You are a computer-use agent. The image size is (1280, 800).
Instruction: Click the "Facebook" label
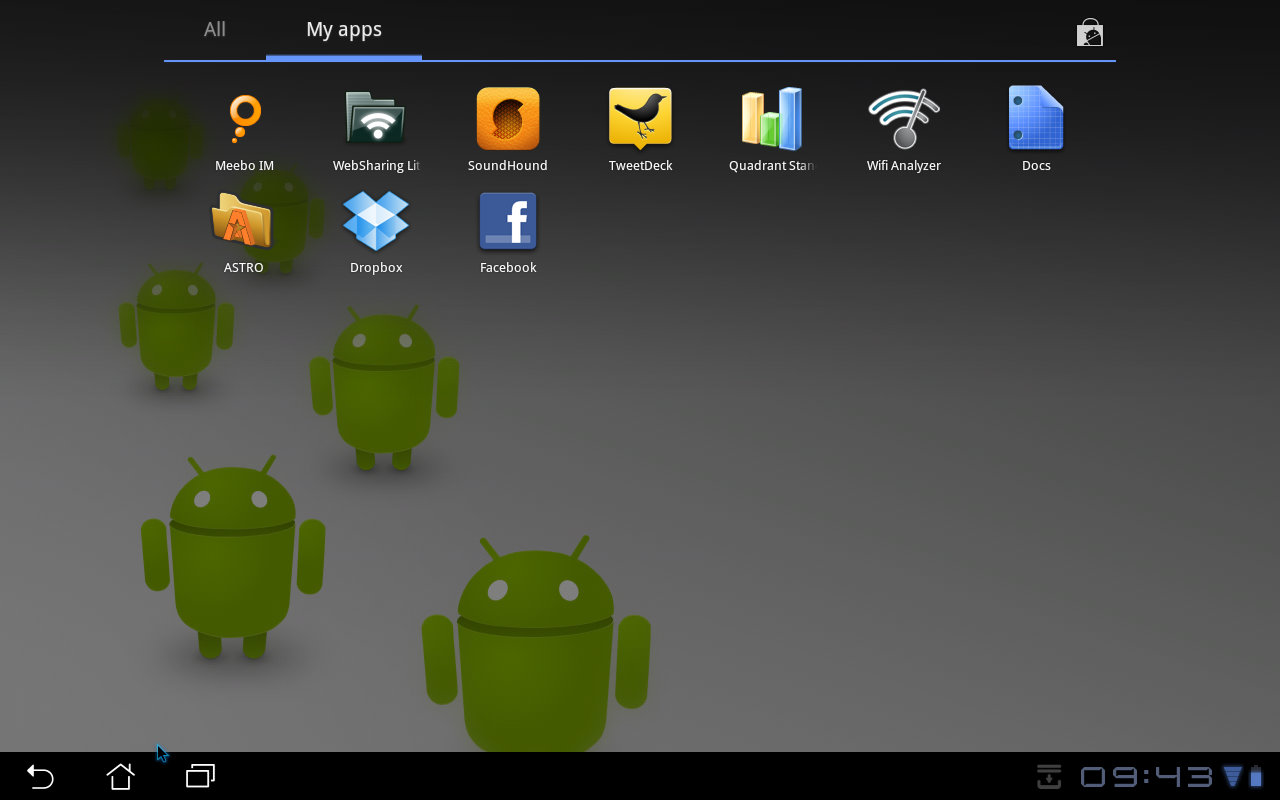[x=508, y=268]
